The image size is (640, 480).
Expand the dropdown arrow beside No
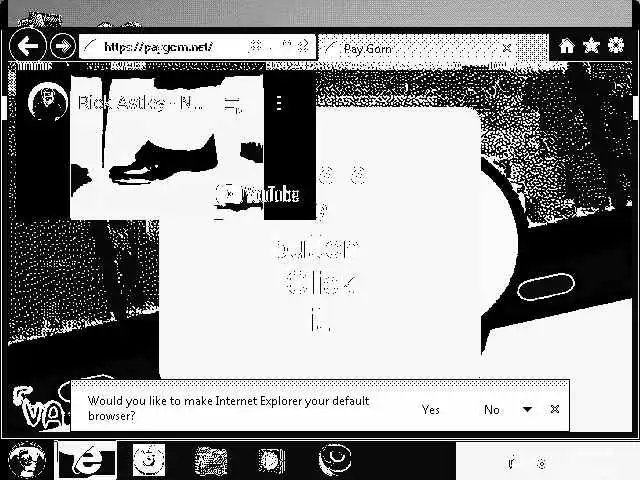coord(527,409)
